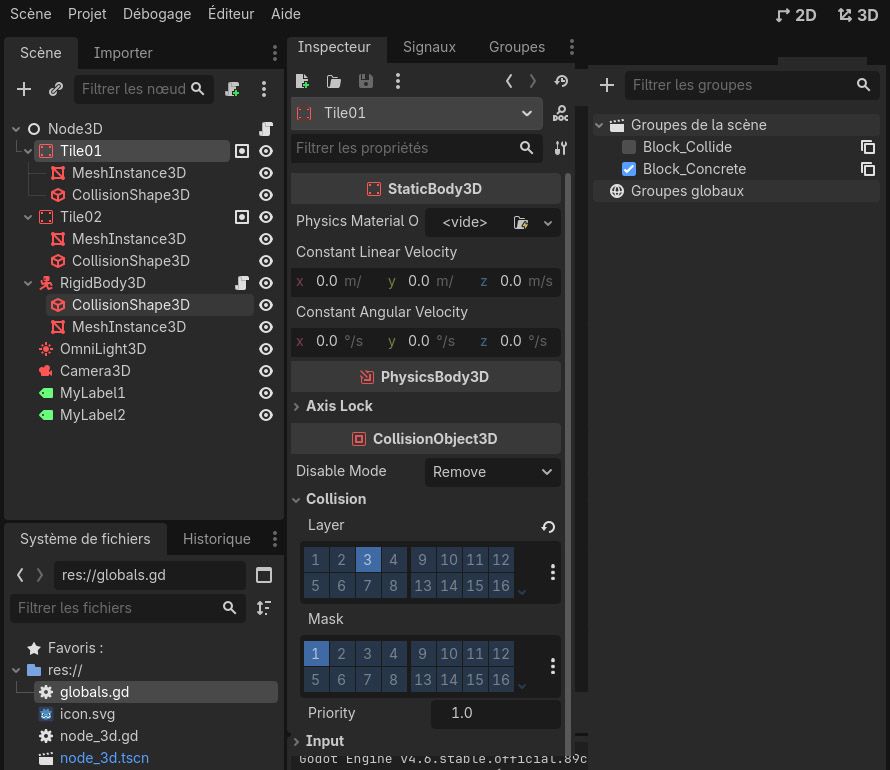
Task: Open the Disable Mode dropdown
Action: tap(492, 472)
